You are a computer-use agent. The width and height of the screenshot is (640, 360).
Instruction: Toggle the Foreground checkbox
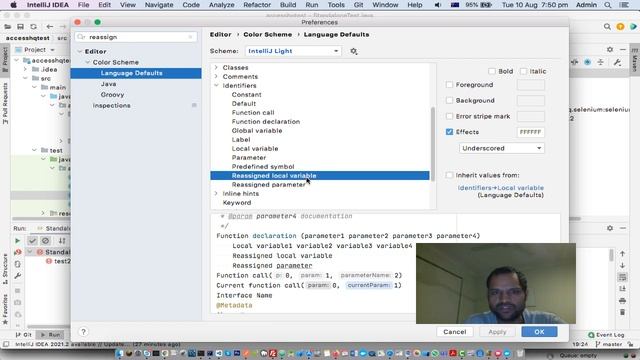pos(449,85)
